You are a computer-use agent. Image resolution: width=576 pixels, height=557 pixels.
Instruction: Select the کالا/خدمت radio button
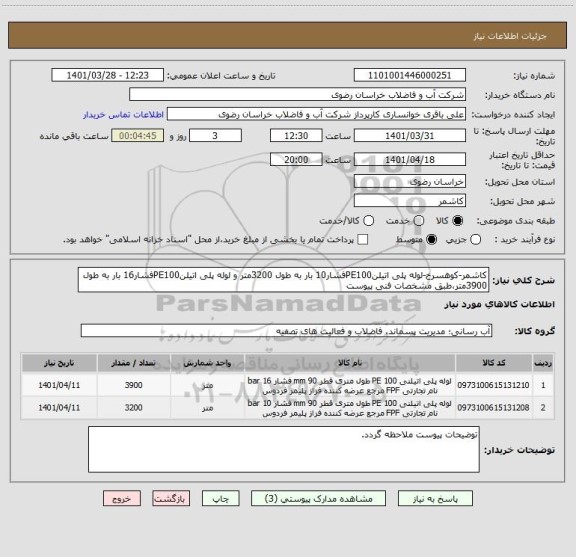point(368,220)
